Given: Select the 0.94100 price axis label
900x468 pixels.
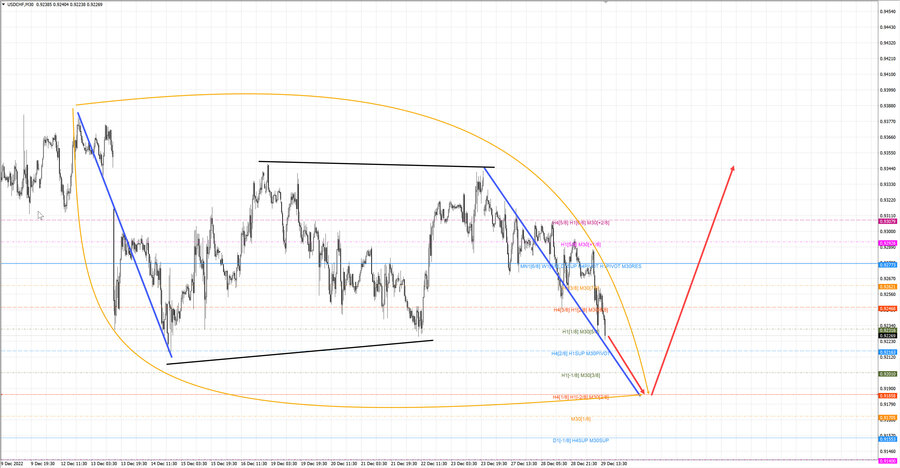Looking at the screenshot, I should pyautogui.click(x=889, y=74).
